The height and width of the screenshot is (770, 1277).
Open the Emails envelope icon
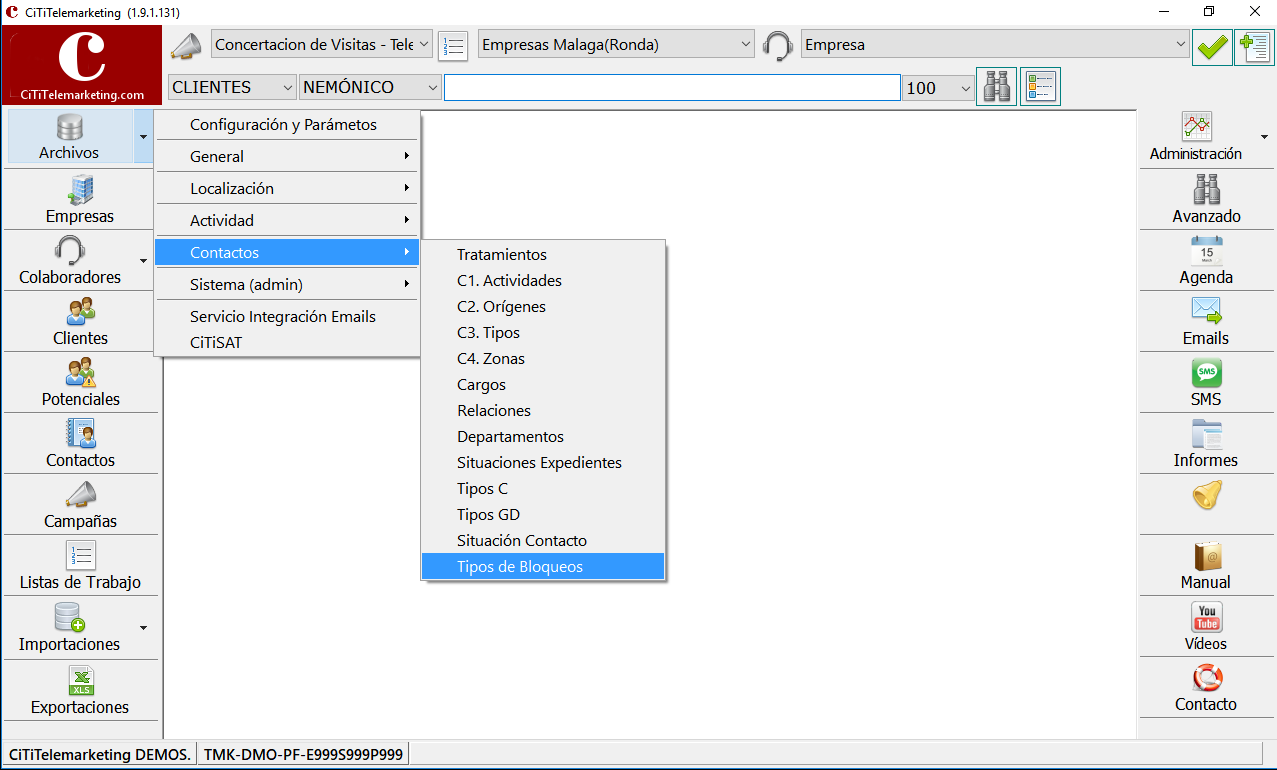[x=1206, y=311]
